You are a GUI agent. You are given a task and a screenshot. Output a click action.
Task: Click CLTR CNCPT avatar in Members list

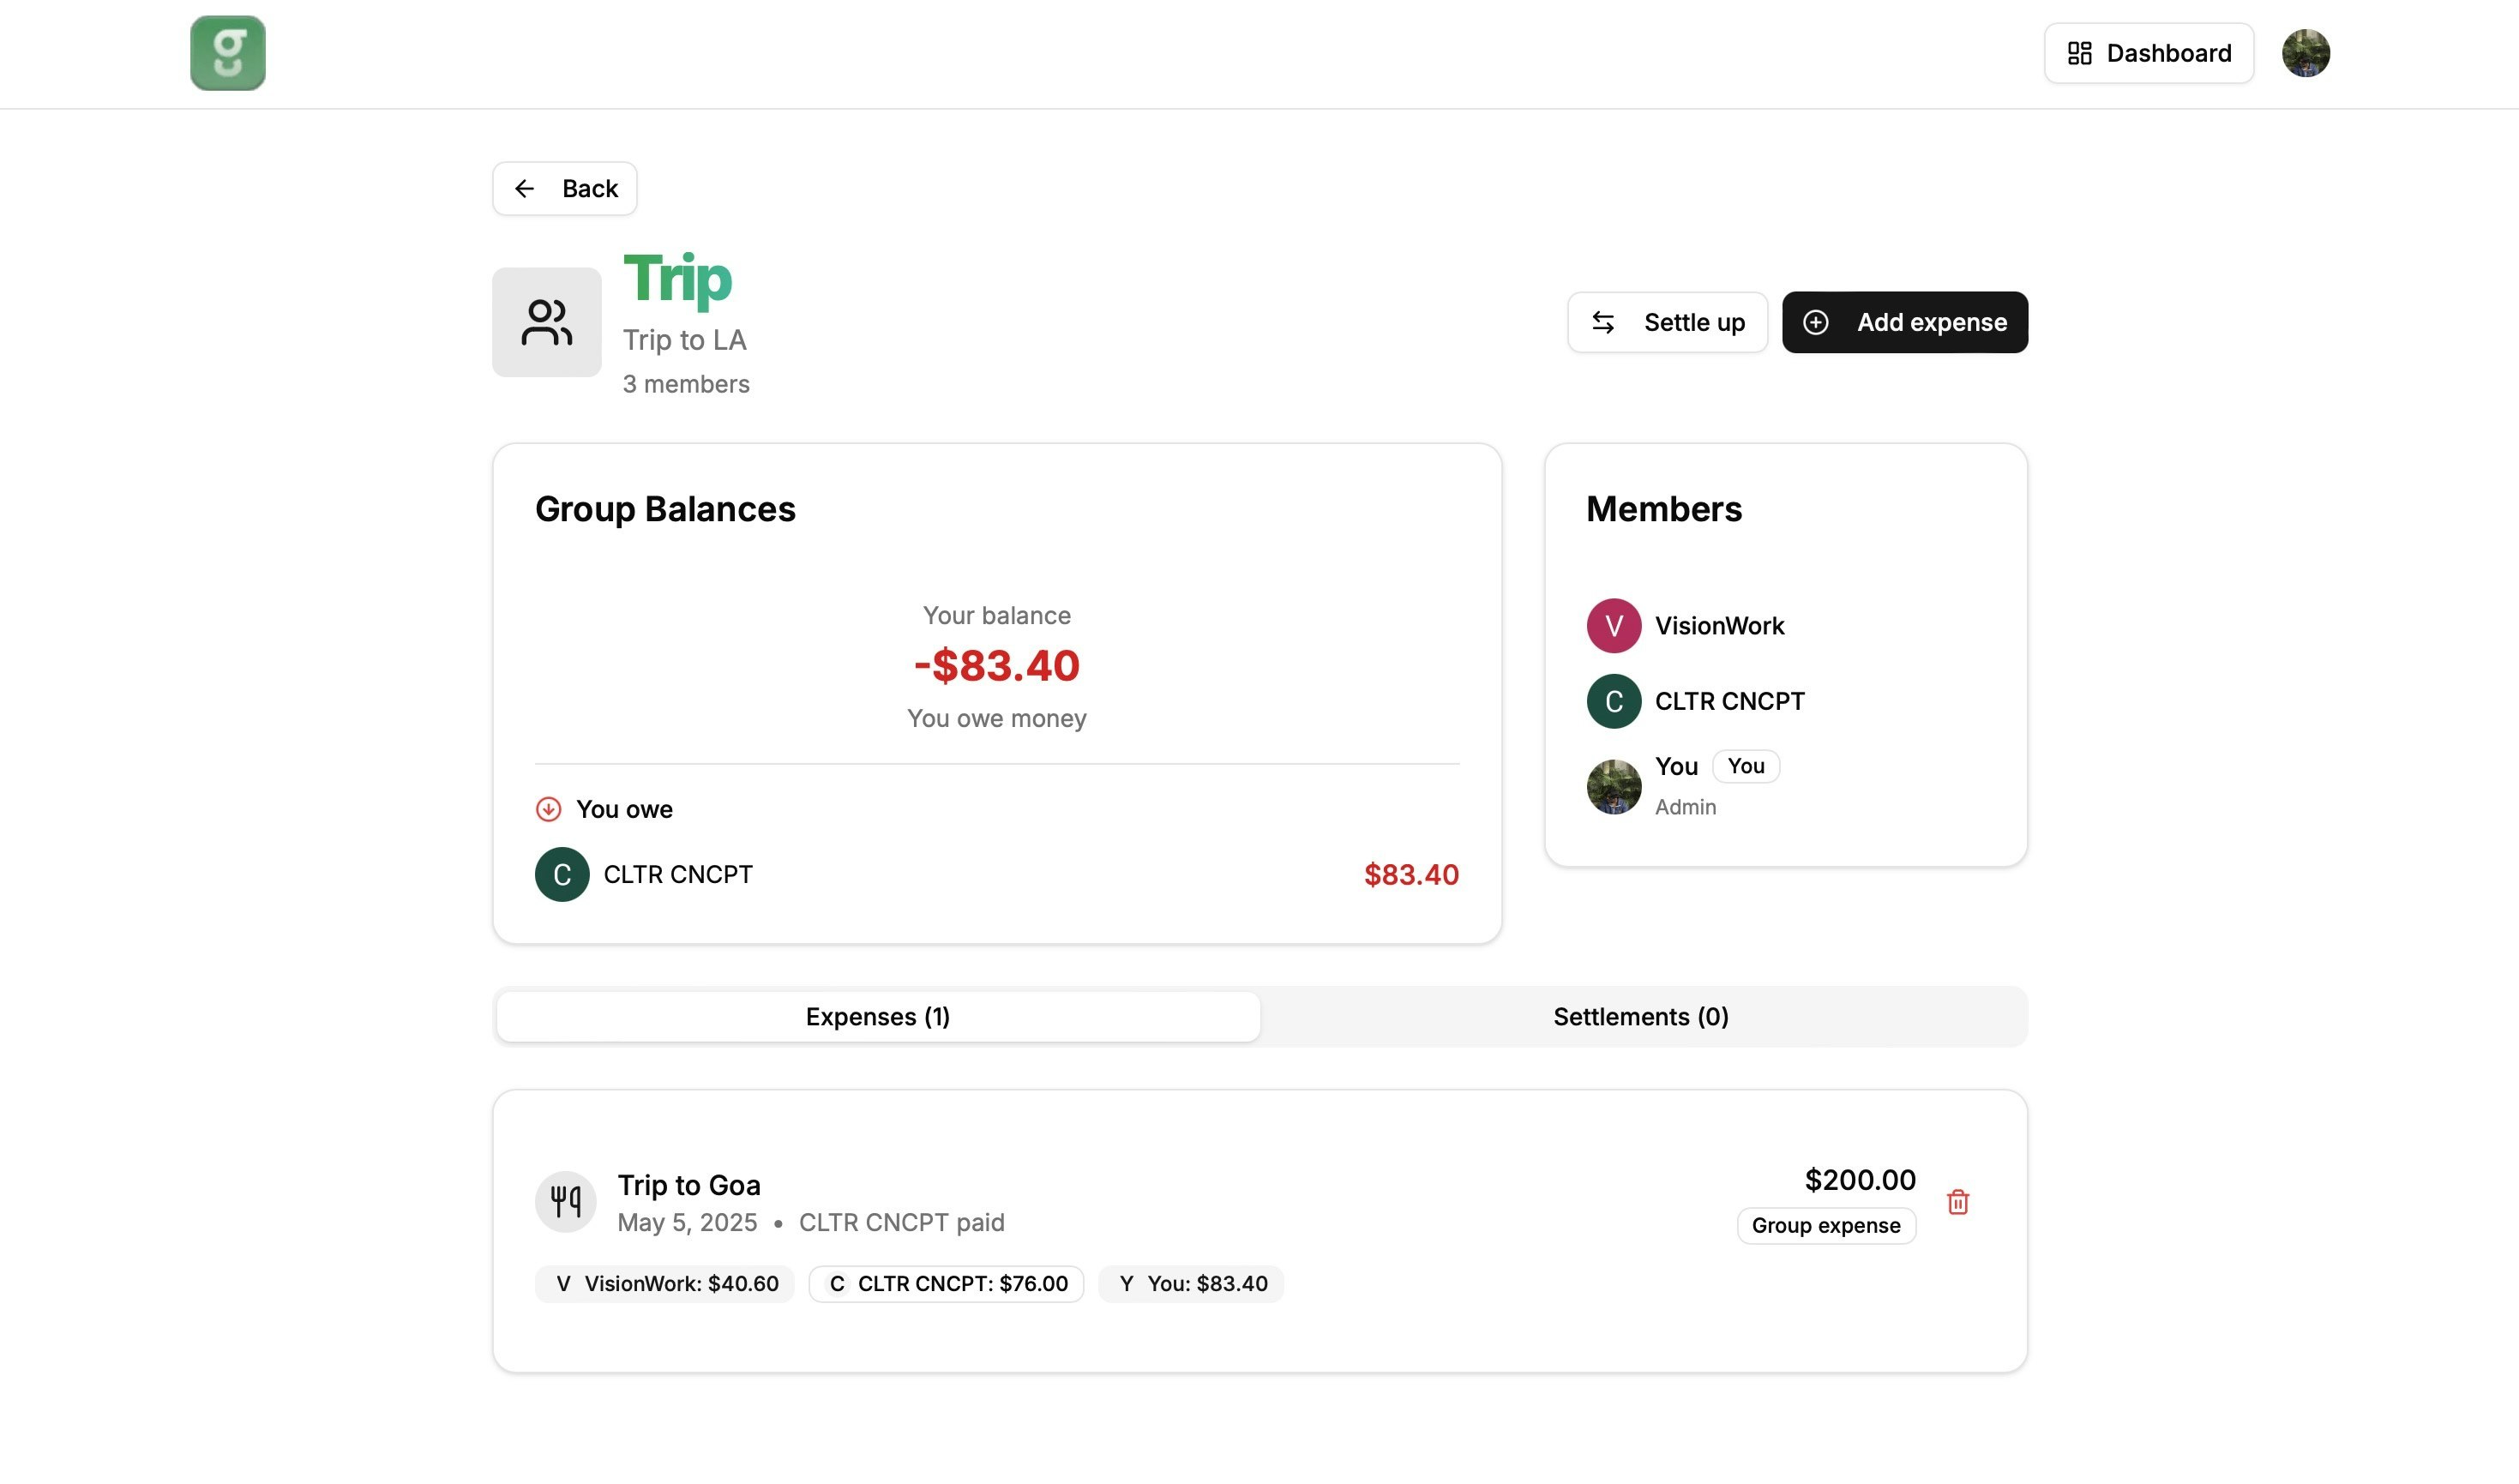1613,701
